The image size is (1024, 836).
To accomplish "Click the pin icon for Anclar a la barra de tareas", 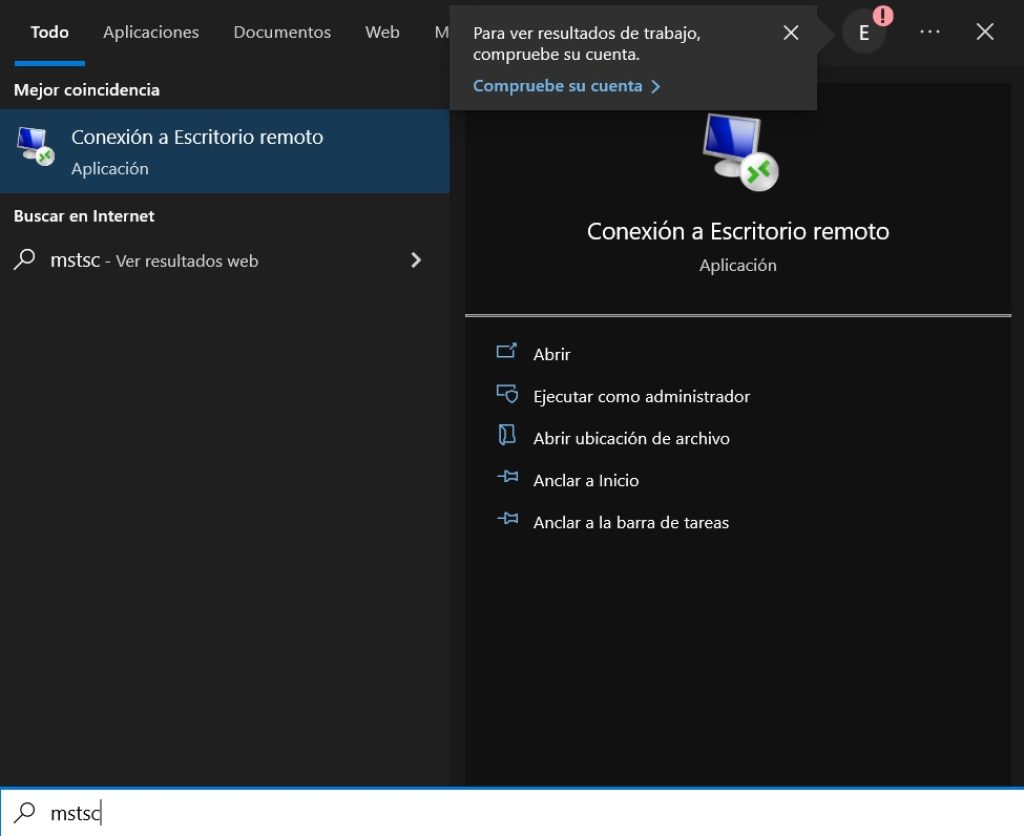I will coord(507,521).
